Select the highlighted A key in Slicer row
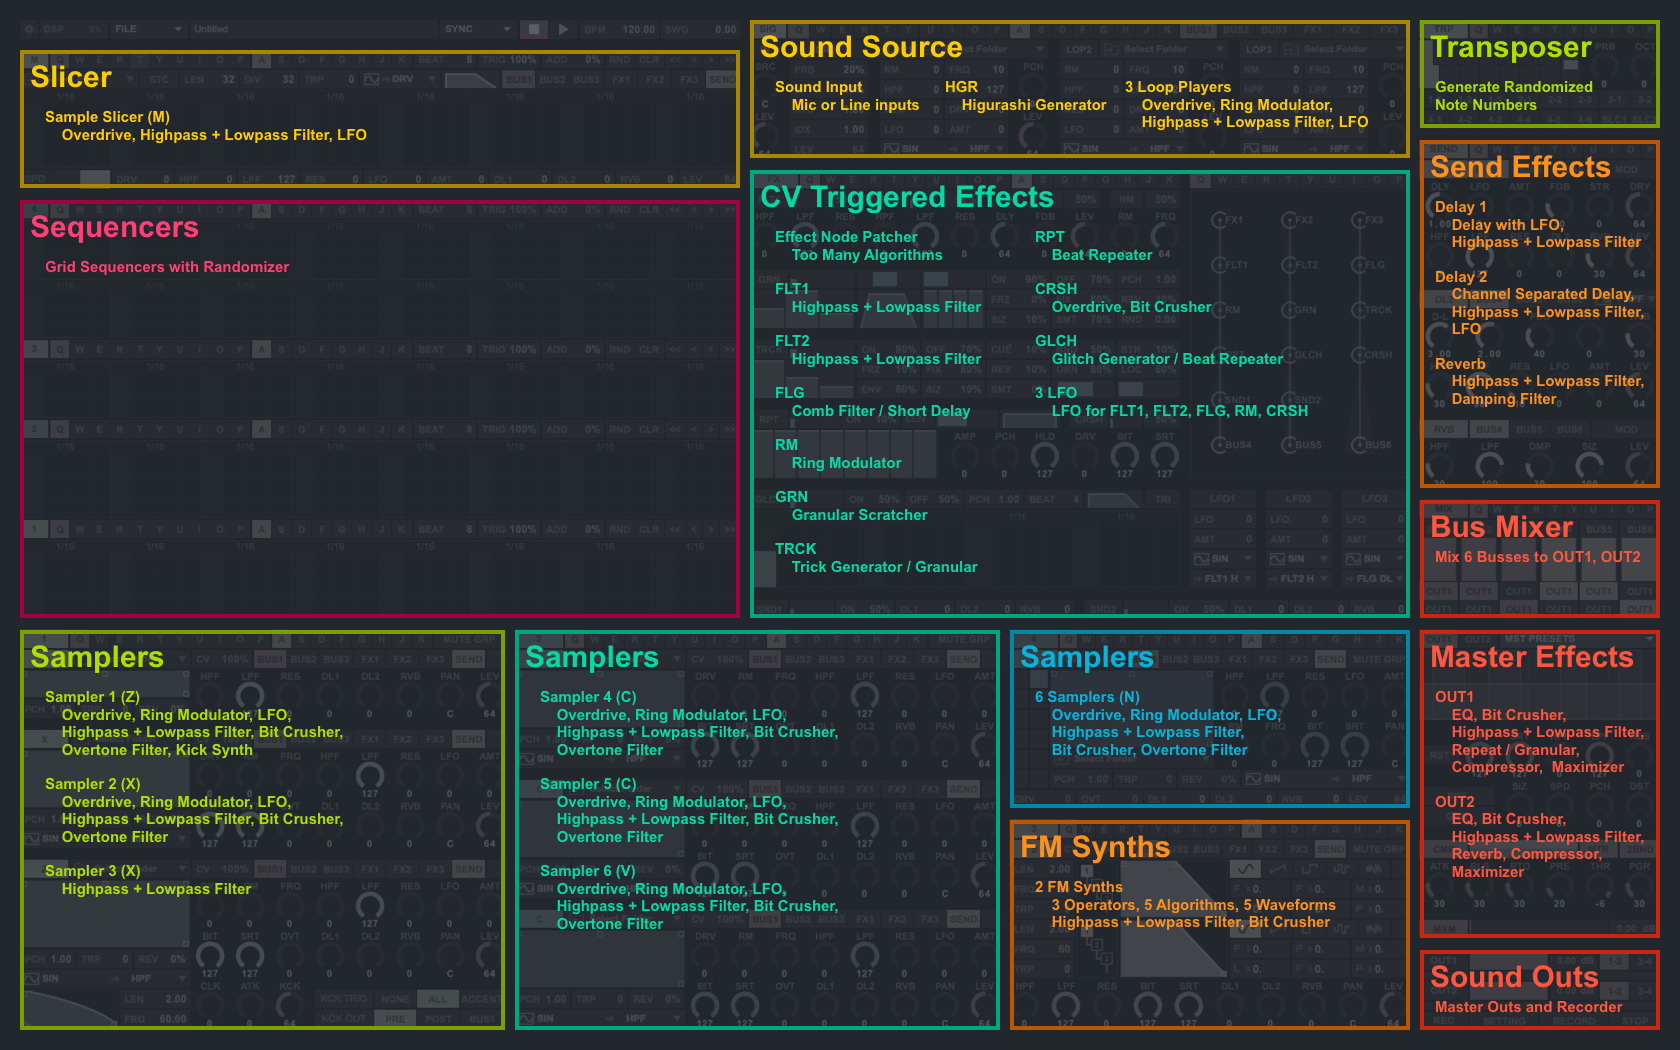 tap(261, 59)
